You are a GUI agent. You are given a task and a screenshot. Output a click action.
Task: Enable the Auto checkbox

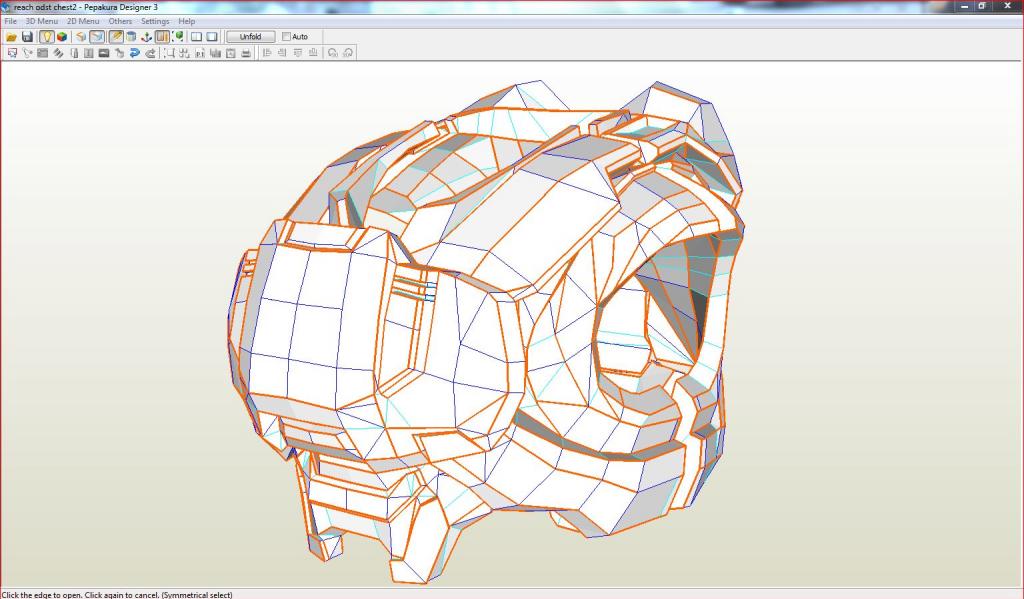[287, 37]
